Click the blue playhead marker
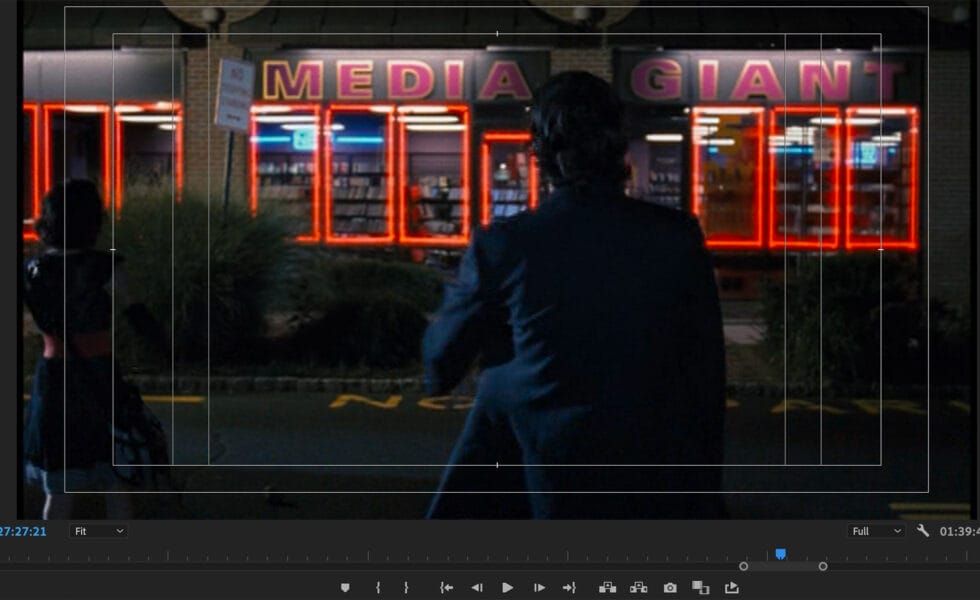Screen dimensions: 980x600 (781, 553)
